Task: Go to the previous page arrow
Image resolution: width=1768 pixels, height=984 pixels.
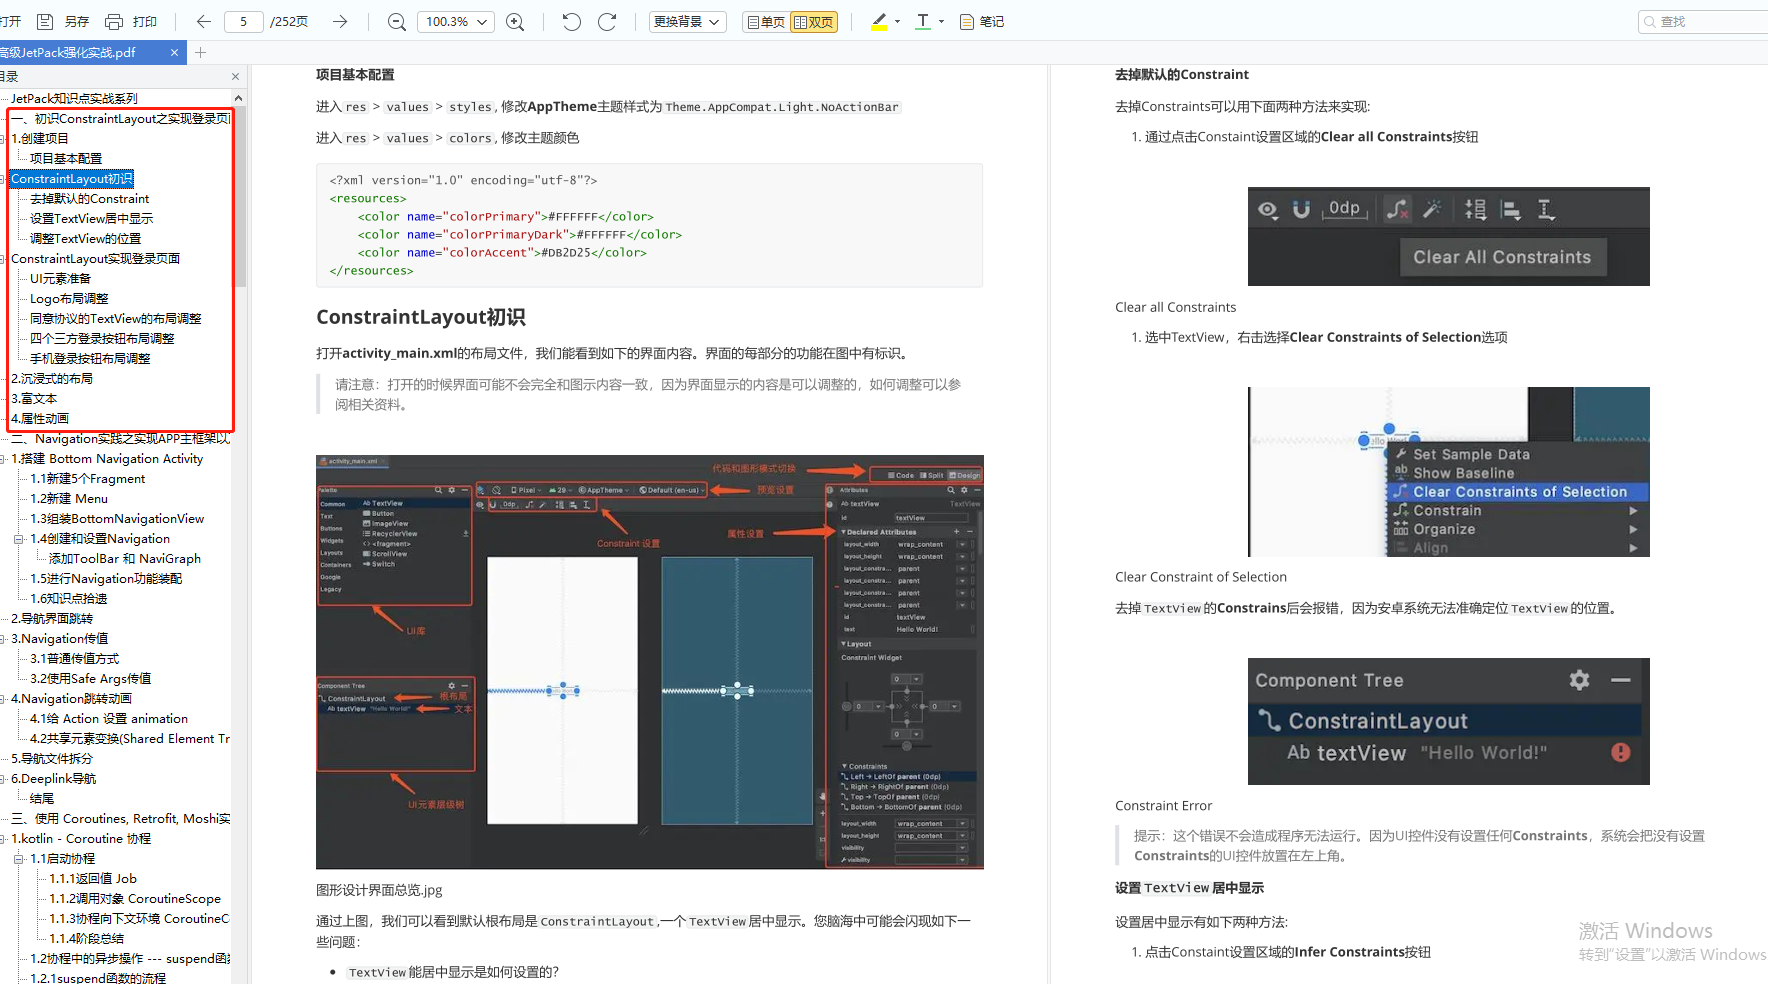Action: [x=204, y=21]
